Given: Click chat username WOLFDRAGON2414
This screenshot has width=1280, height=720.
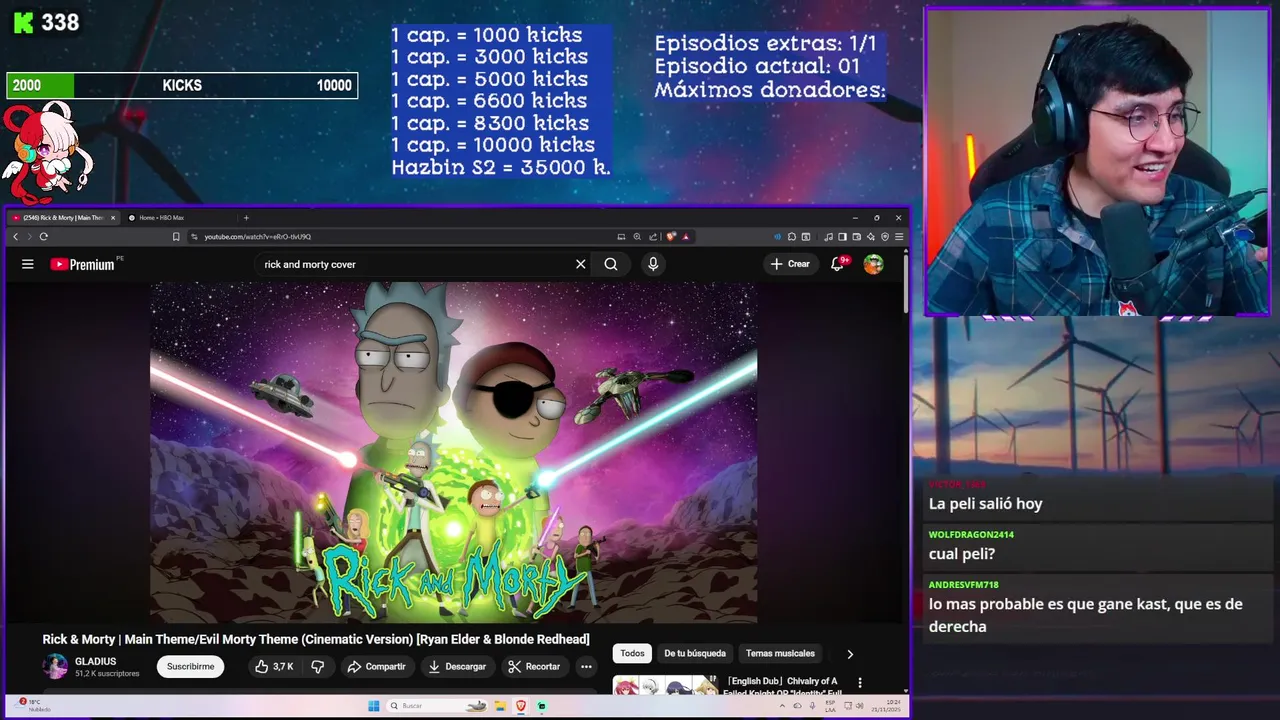Looking at the screenshot, I should pos(971,535).
